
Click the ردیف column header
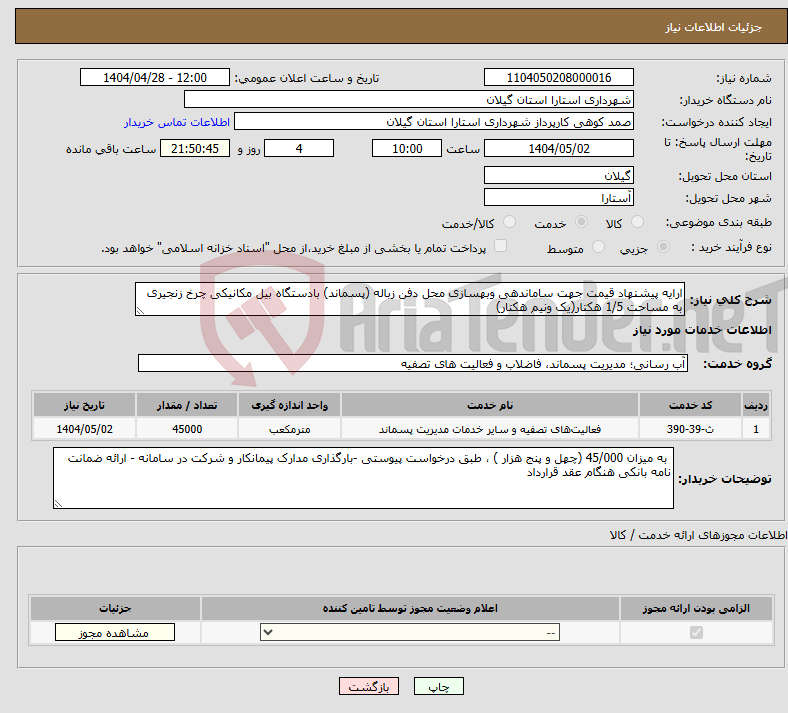coord(756,405)
